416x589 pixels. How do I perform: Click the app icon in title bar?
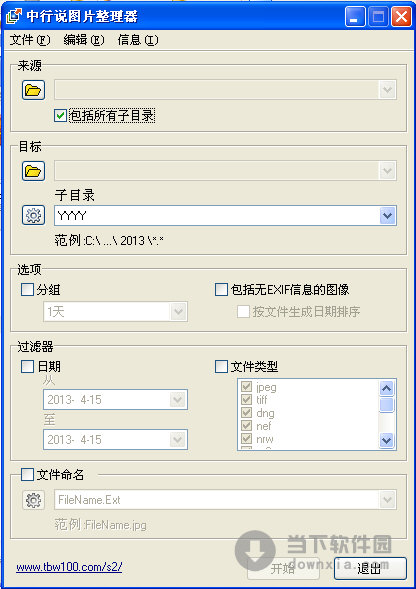coord(14,17)
